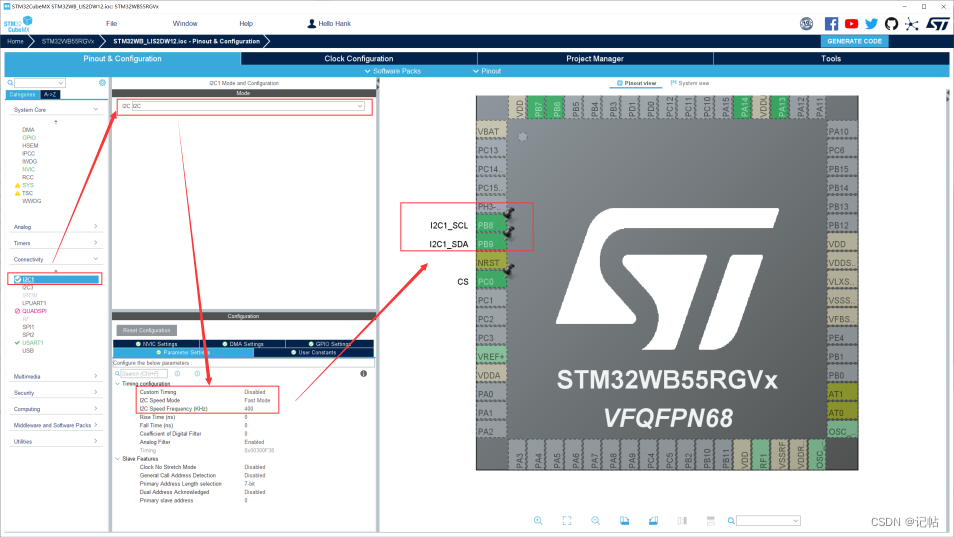The width and height of the screenshot is (954, 537).
Task: Open the ST YouTube channel icon
Action: [x=851, y=24]
